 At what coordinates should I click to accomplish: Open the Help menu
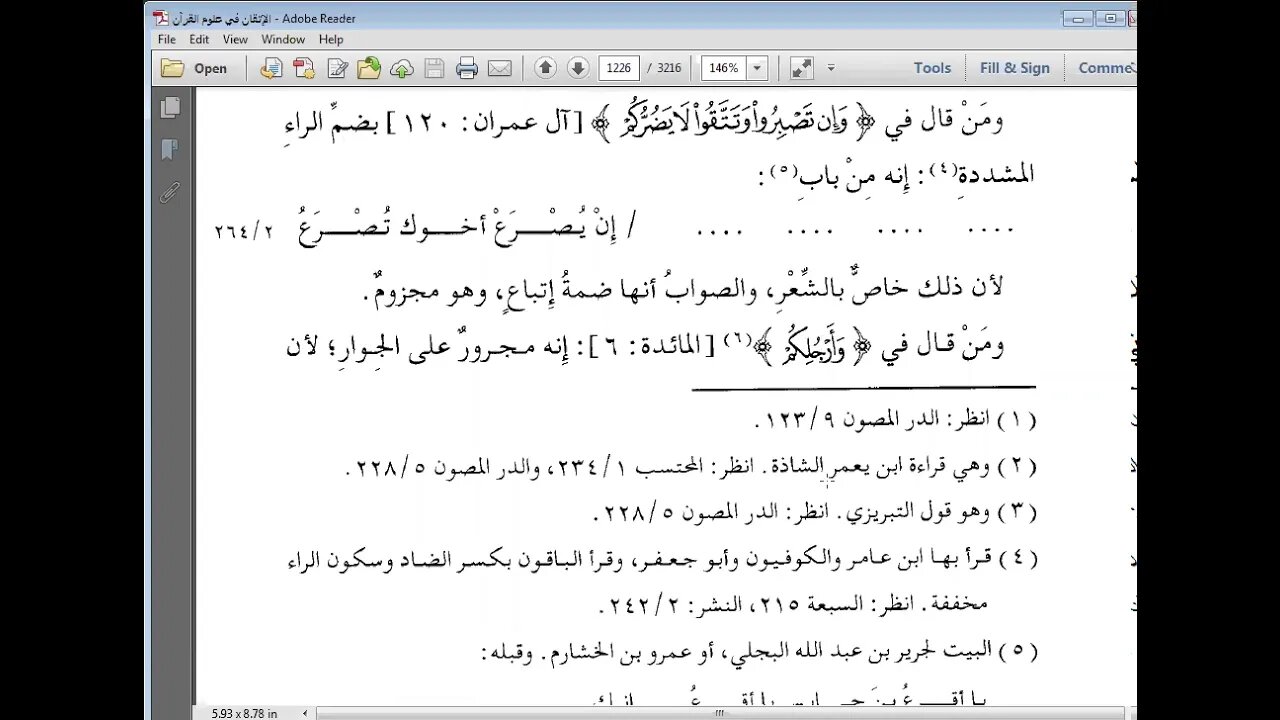331,39
